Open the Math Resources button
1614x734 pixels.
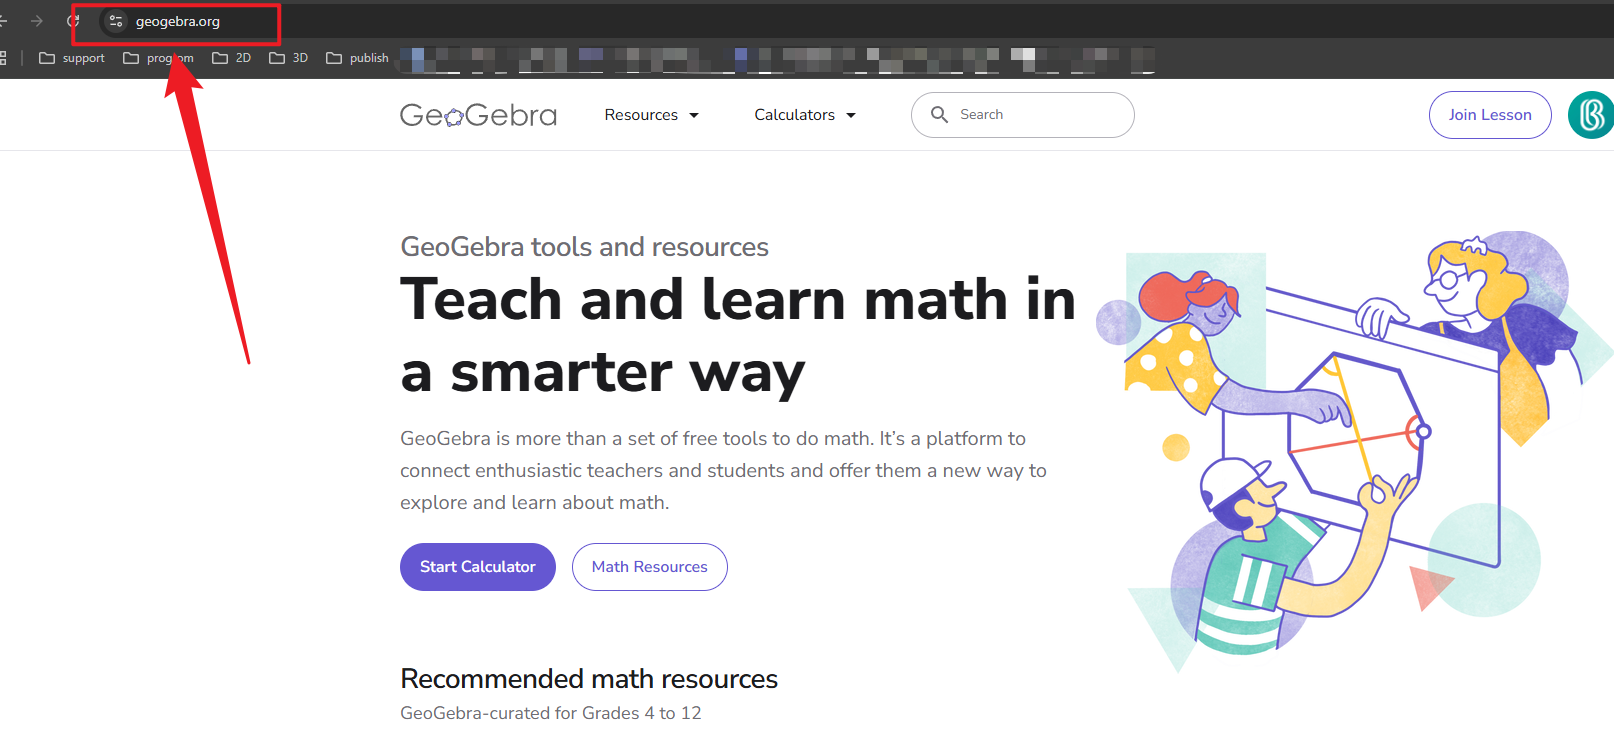coord(650,567)
